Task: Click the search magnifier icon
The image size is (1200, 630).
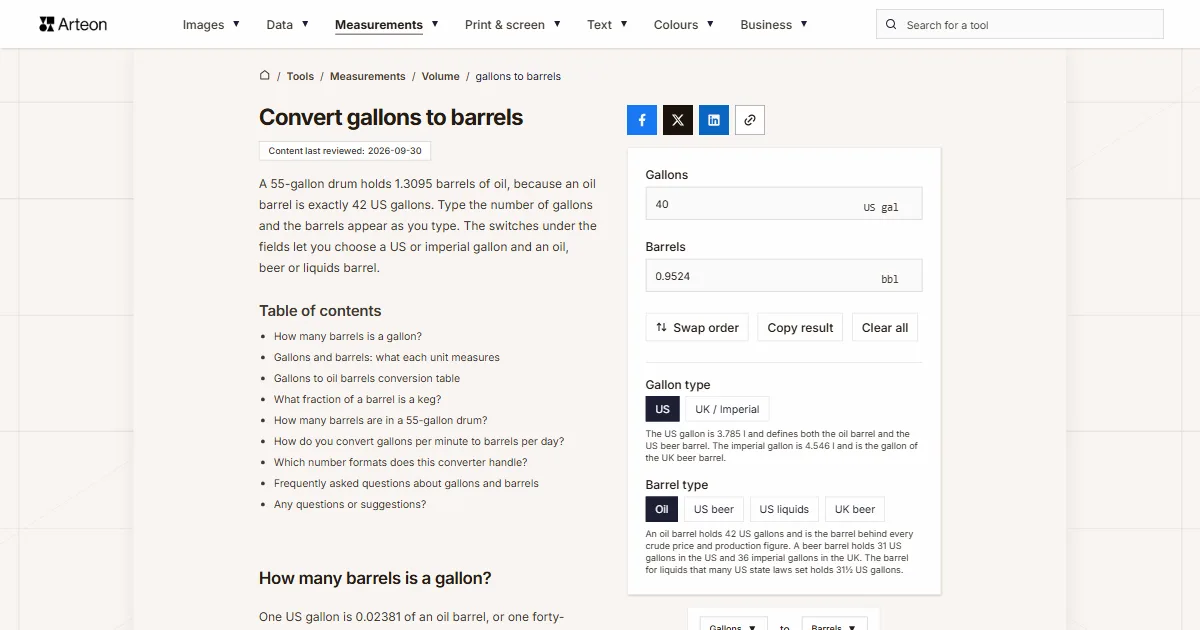Action: (x=892, y=25)
